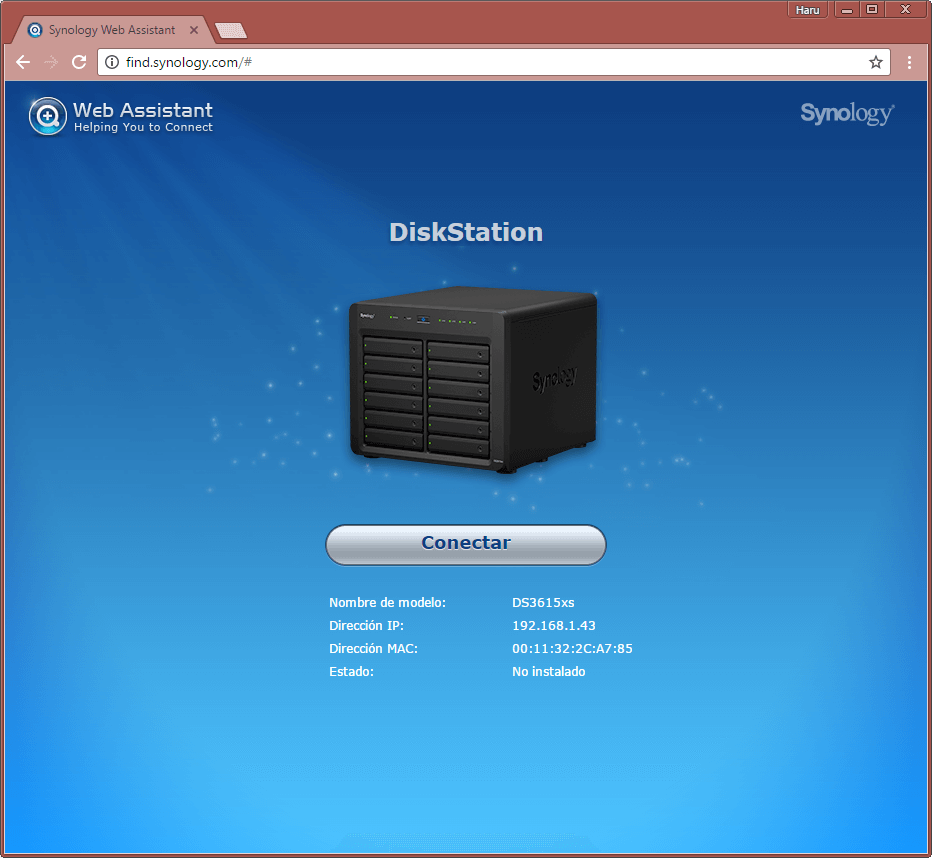Viewport: 932px width, 858px height.
Task: Close the Synology Web Assistant tab
Action: 195,30
